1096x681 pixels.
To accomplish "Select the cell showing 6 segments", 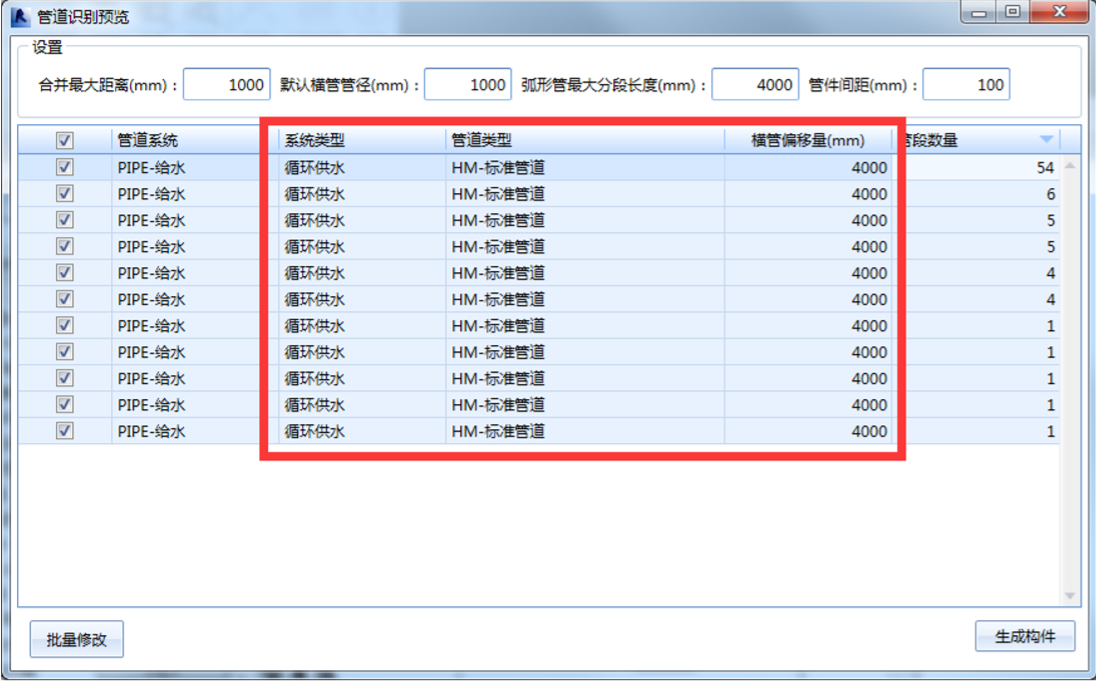I will (976, 194).
